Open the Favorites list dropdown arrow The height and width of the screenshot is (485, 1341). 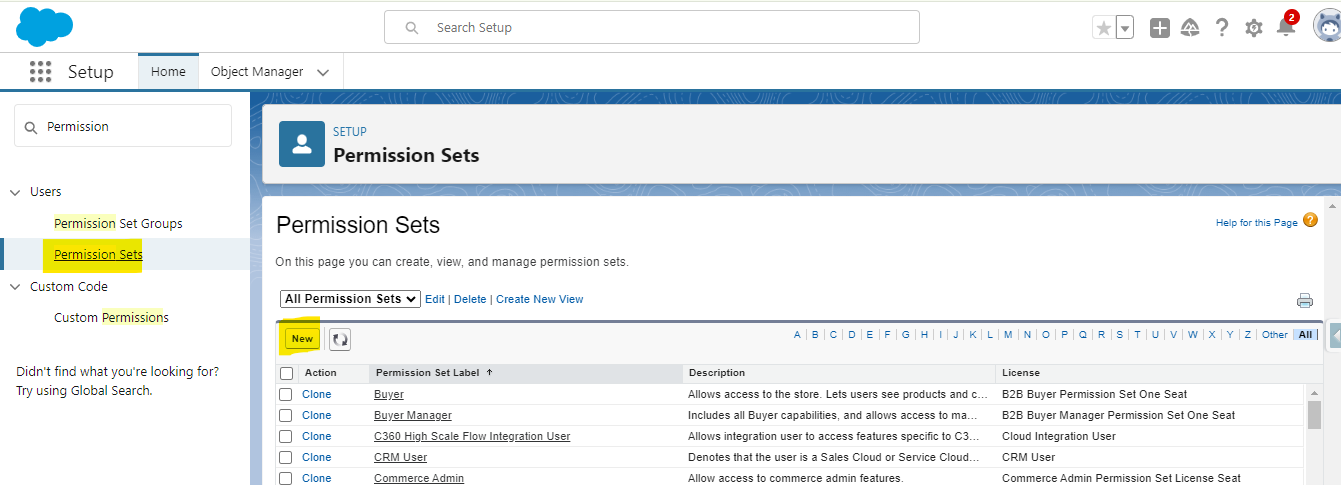tap(1125, 28)
